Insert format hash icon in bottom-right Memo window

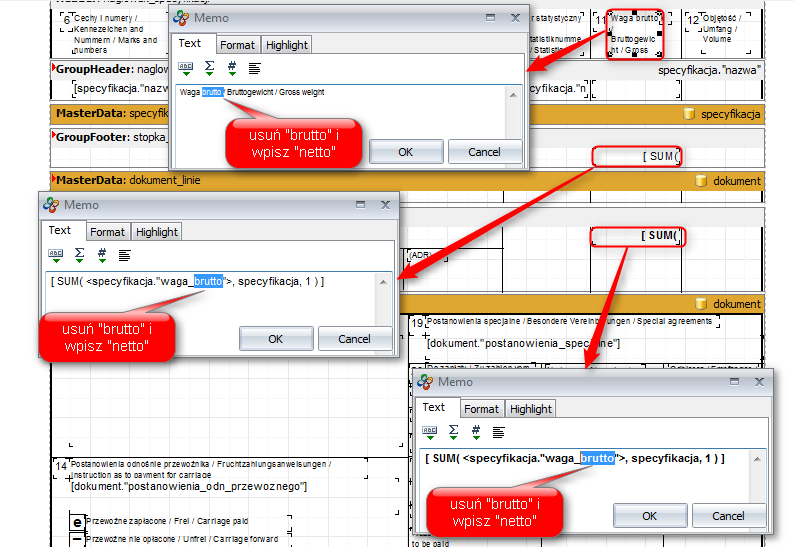click(476, 432)
